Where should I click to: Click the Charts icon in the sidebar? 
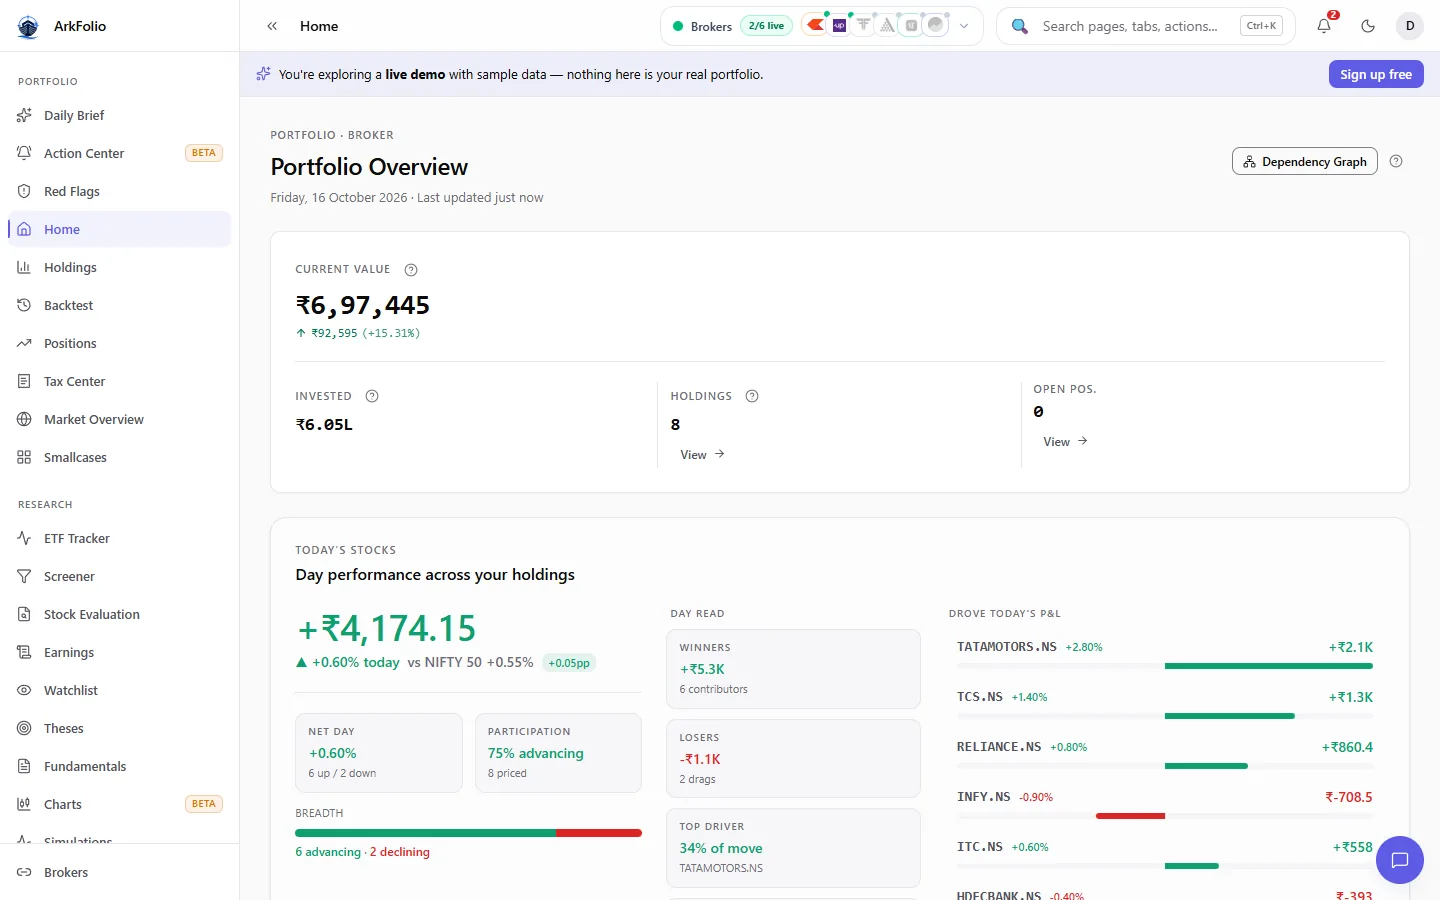pos(24,804)
